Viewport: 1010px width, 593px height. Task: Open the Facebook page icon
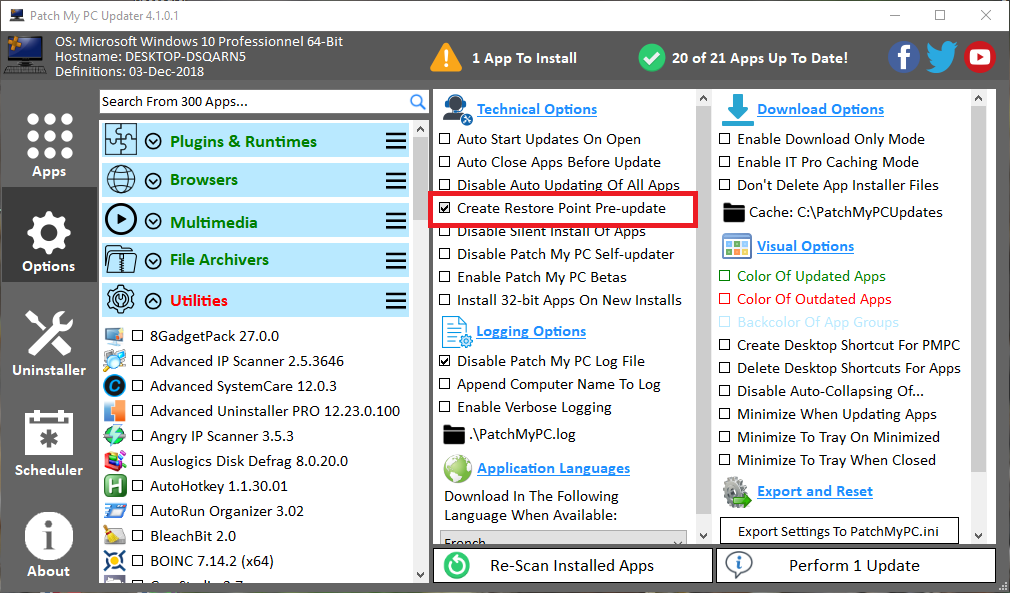point(903,57)
